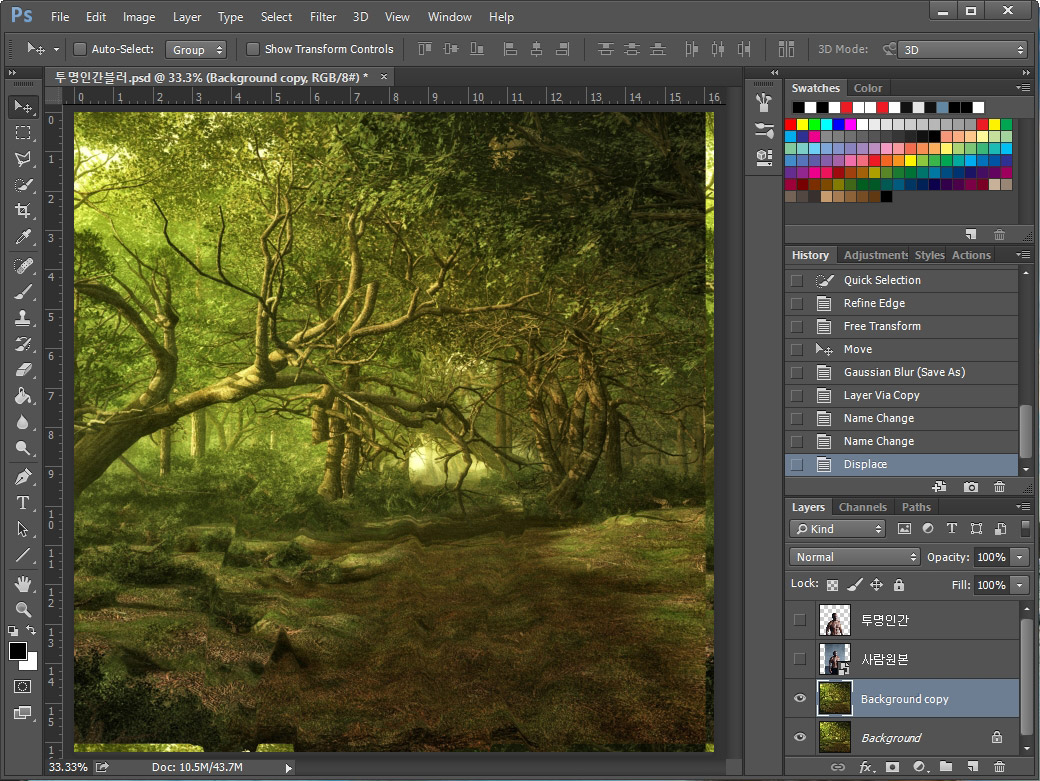Select the Eraser tool
This screenshot has width=1040, height=781.
[22, 370]
